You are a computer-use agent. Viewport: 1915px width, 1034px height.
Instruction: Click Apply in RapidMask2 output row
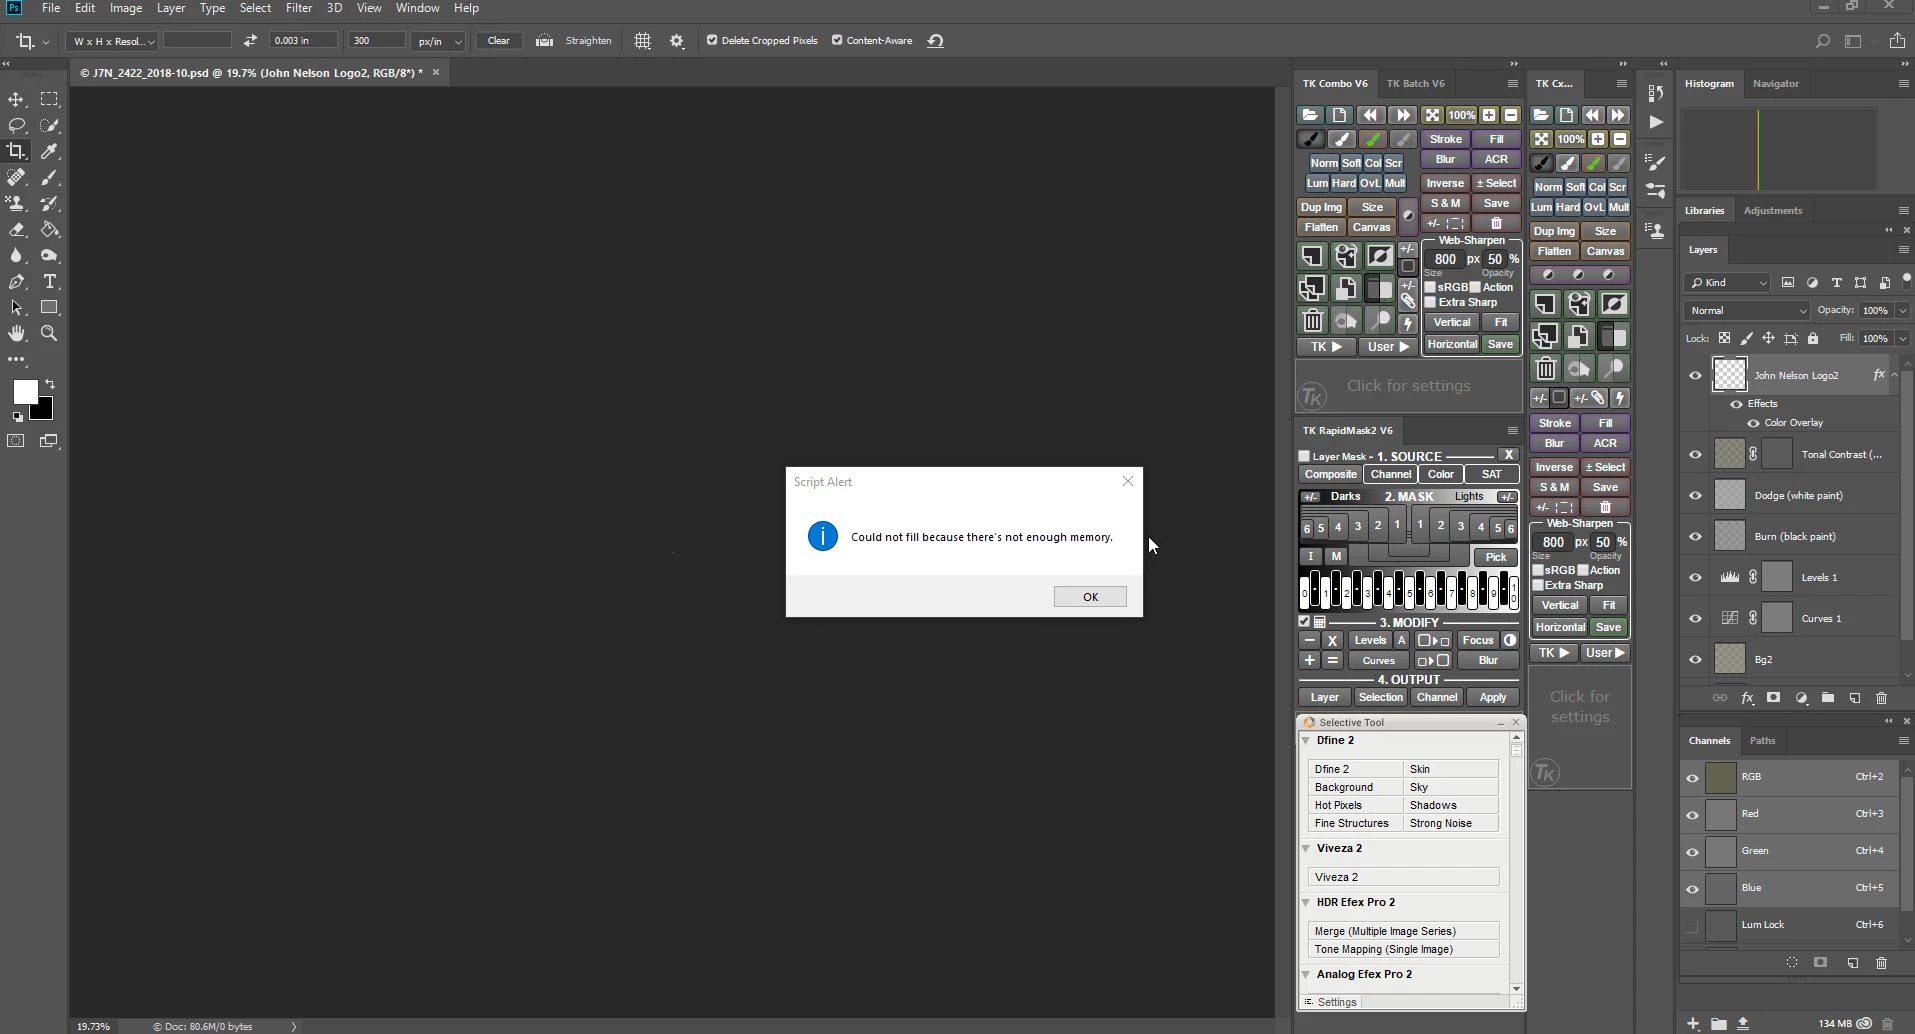tap(1493, 698)
